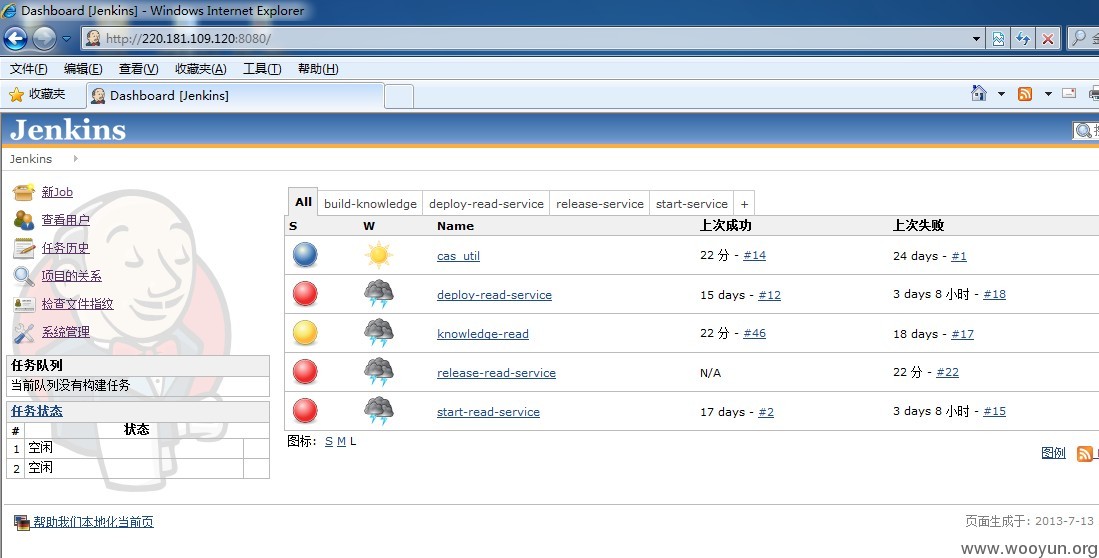Open the 新Job link
This screenshot has height=558, width=1099.
(57, 192)
